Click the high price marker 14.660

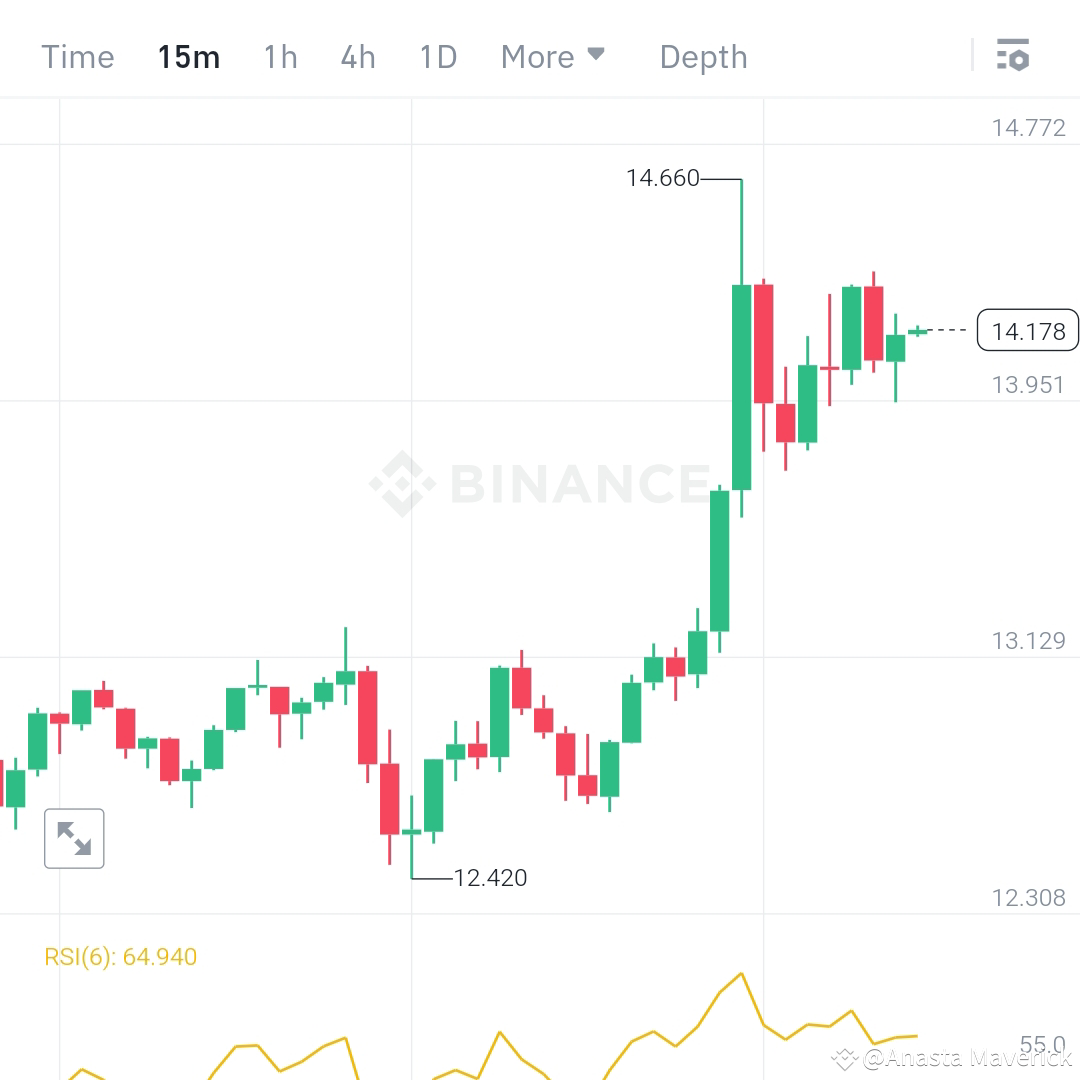coord(662,178)
